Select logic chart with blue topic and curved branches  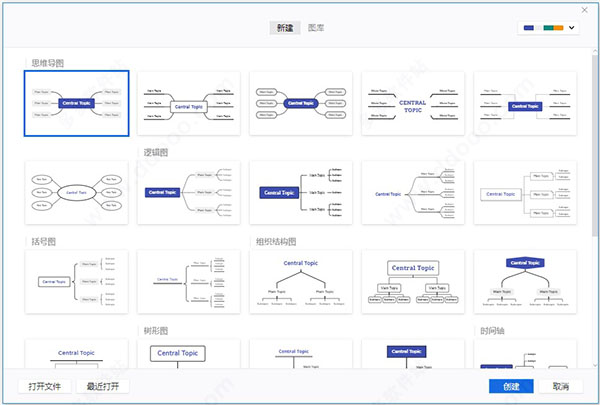click(x=189, y=193)
